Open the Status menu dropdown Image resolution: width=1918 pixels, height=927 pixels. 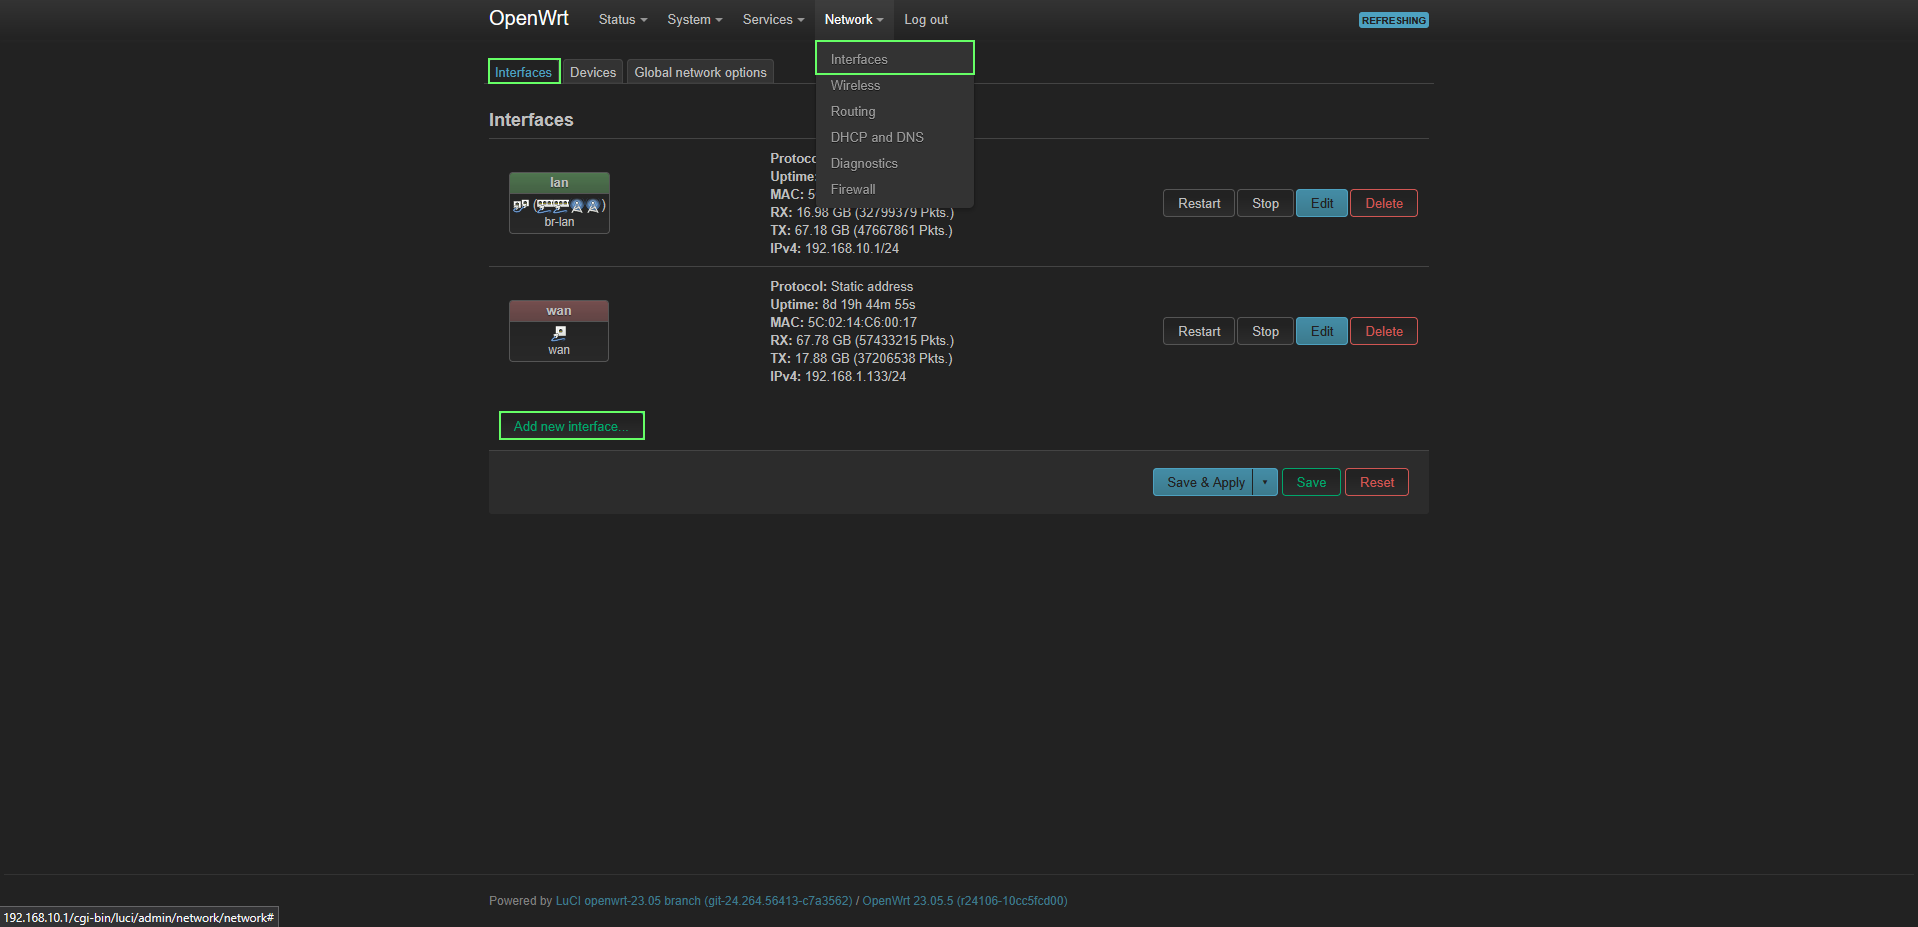[622, 20]
